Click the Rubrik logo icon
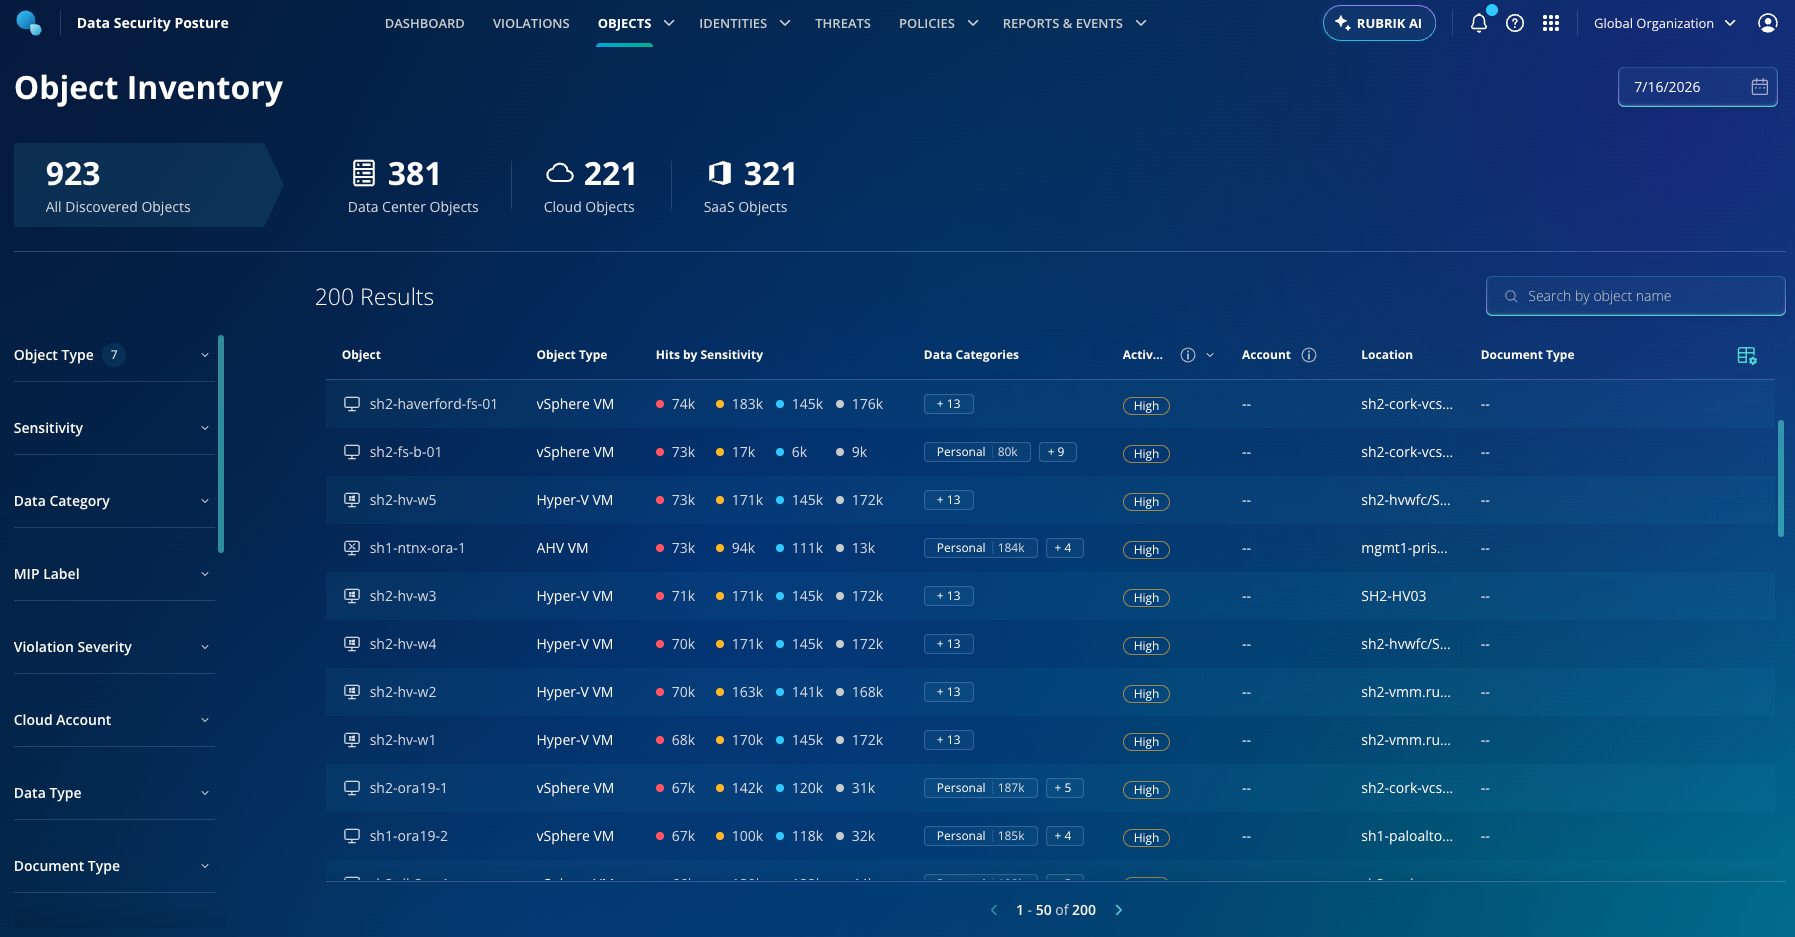 [x=29, y=23]
